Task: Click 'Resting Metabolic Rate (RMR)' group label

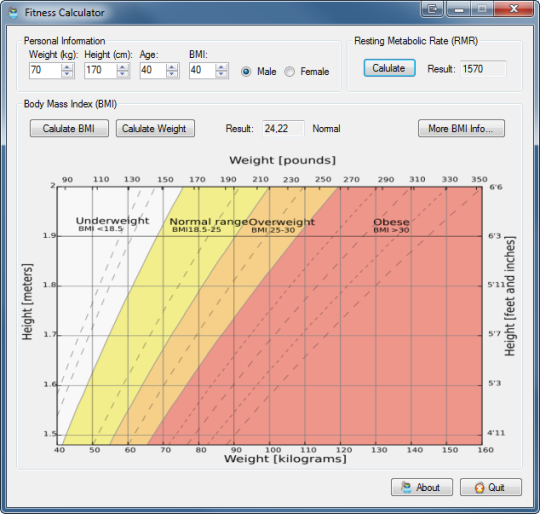Action: (416, 41)
